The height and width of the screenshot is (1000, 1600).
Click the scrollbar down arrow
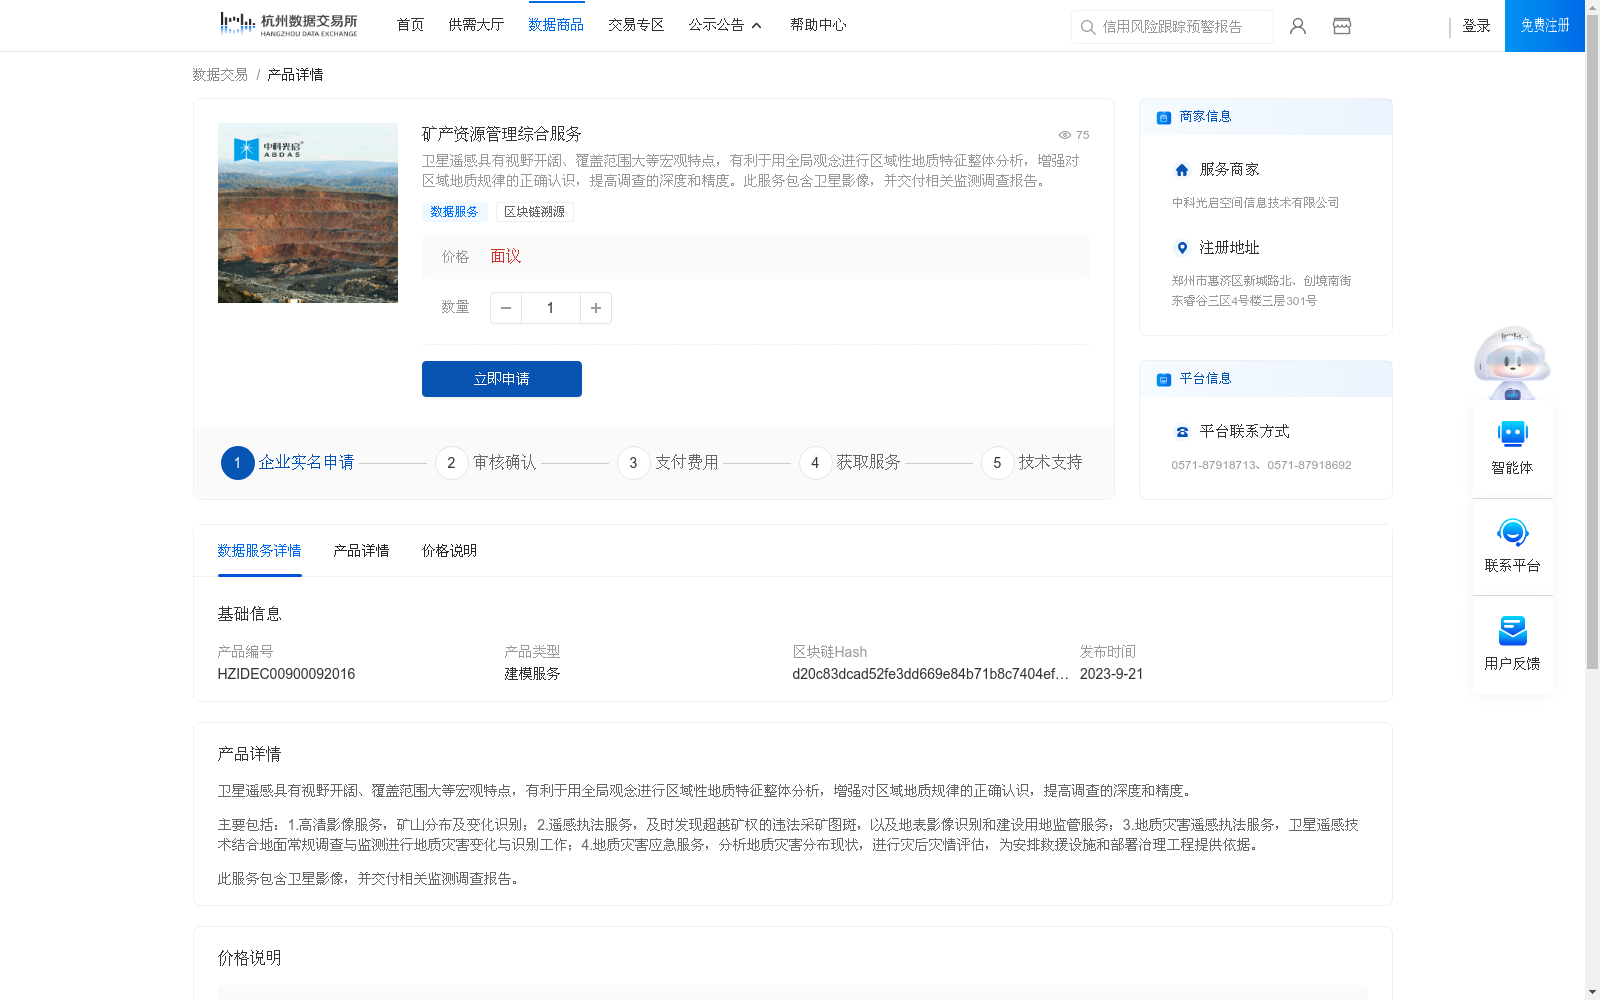pos(1592,992)
